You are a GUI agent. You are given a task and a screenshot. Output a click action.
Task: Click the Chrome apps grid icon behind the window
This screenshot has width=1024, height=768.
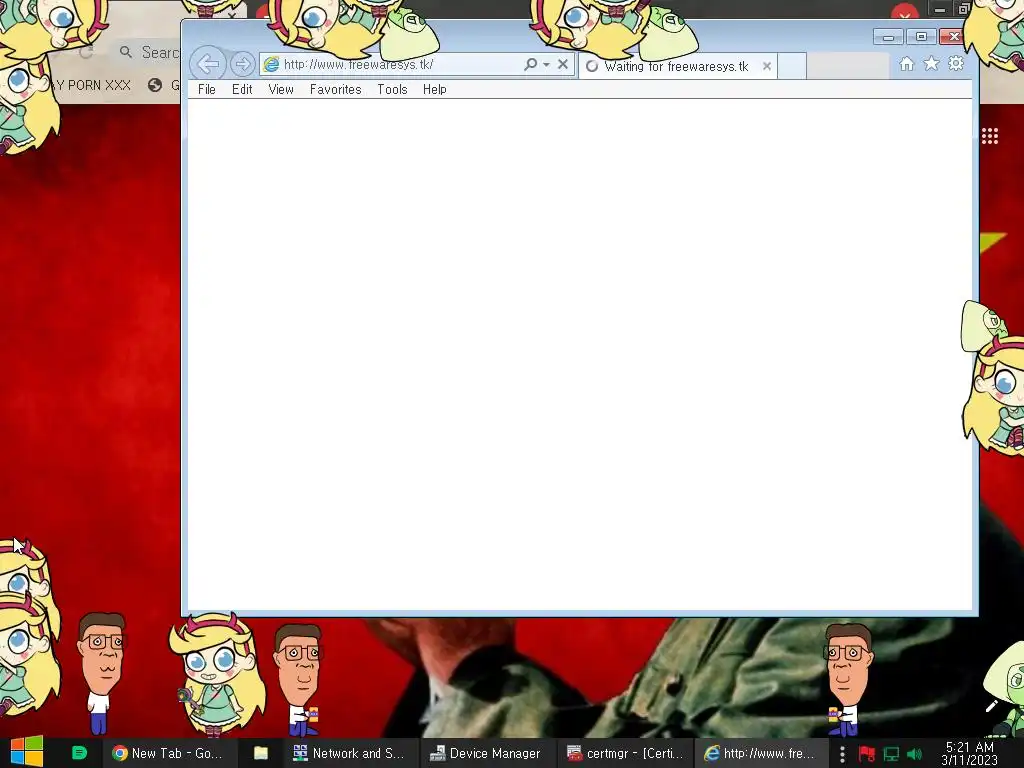989,136
